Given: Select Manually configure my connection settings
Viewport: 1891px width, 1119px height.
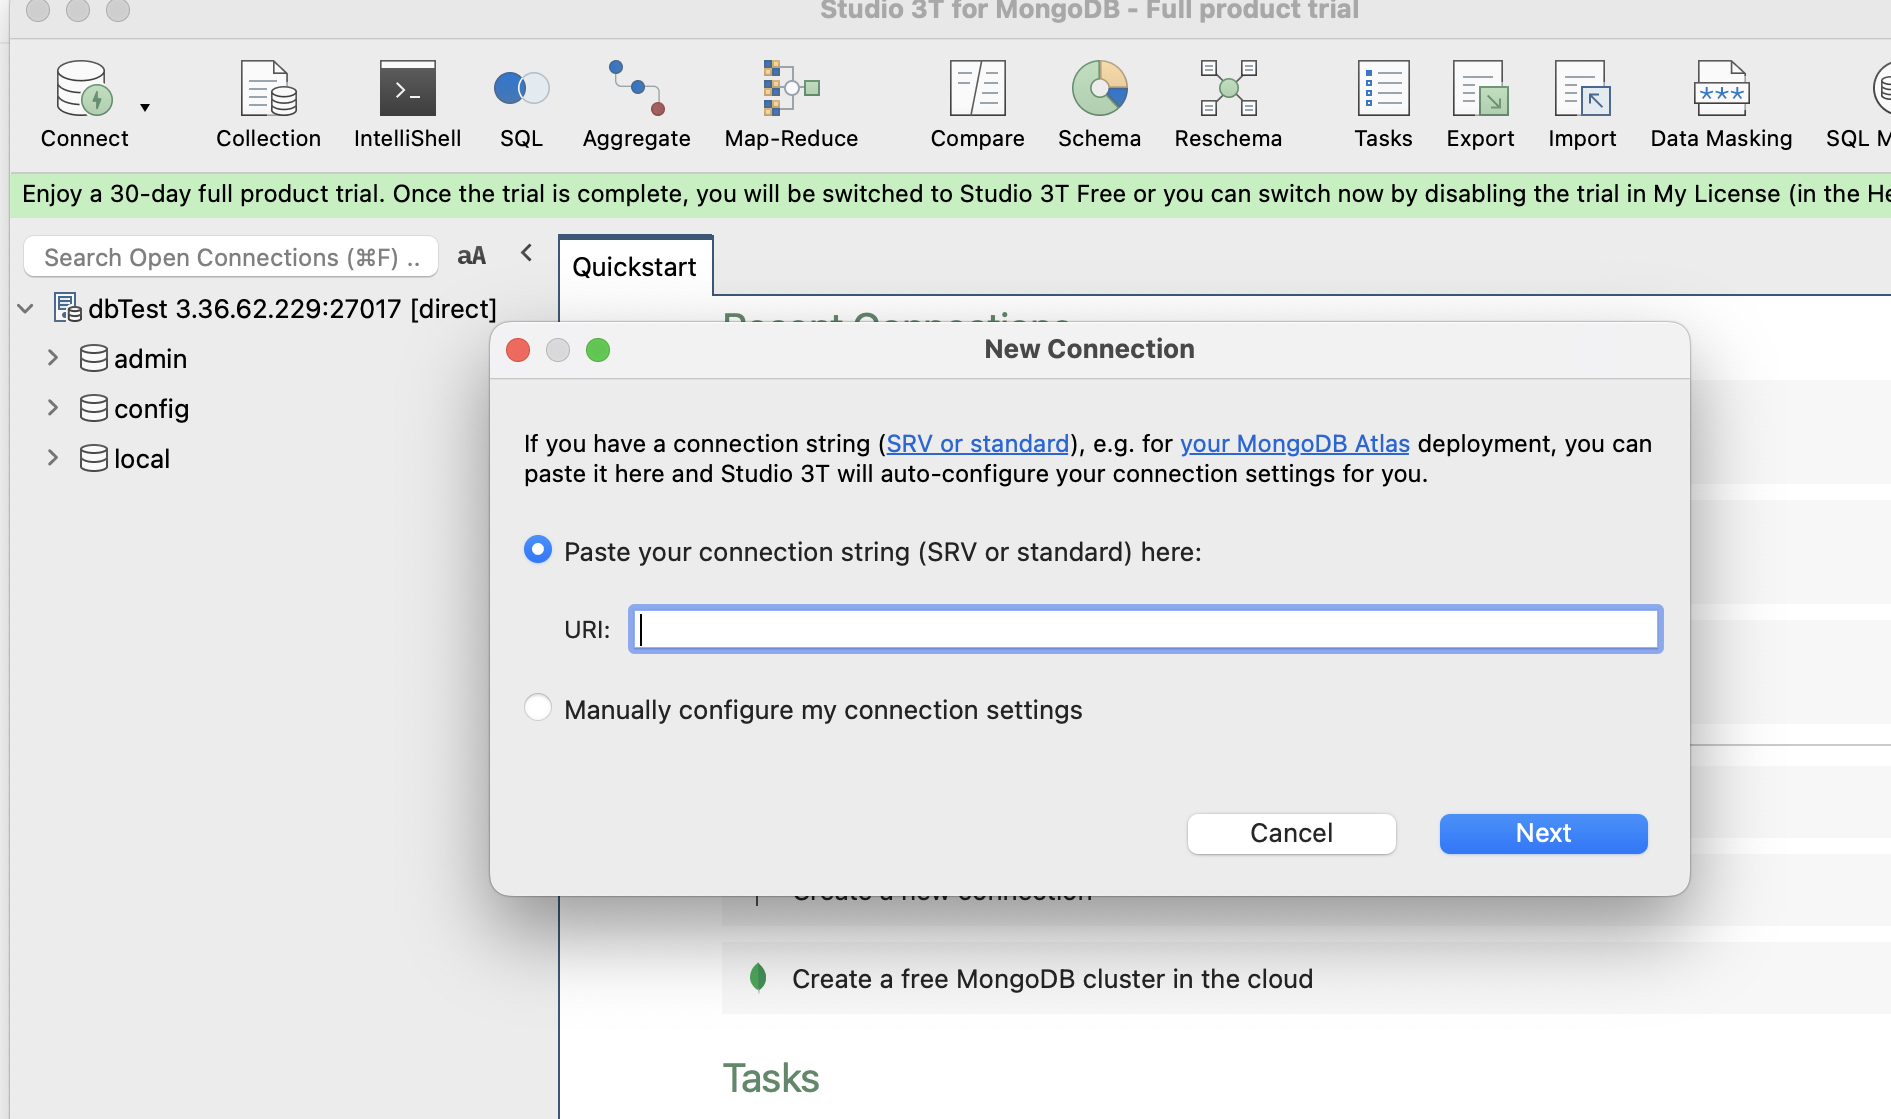Looking at the screenshot, I should [x=538, y=708].
